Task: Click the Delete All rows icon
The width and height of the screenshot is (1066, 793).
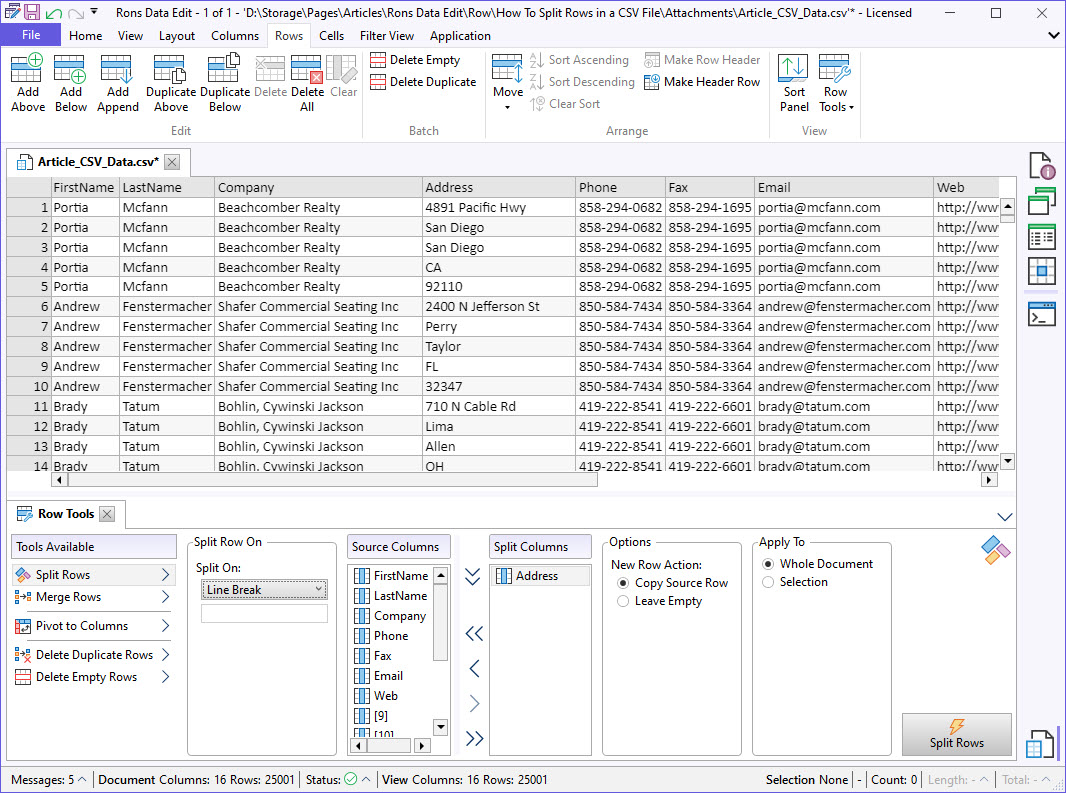Action: [x=306, y=72]
